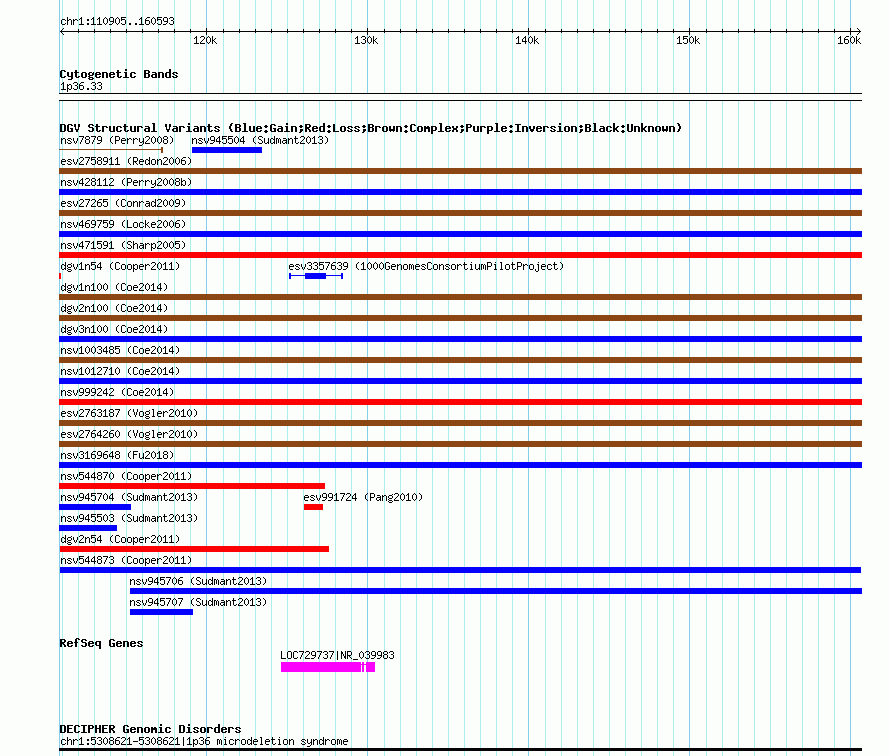This screenshot has height=756, width=890.
Task: Click the 120k ruler tick label
Action: click(x=205, y=40)
